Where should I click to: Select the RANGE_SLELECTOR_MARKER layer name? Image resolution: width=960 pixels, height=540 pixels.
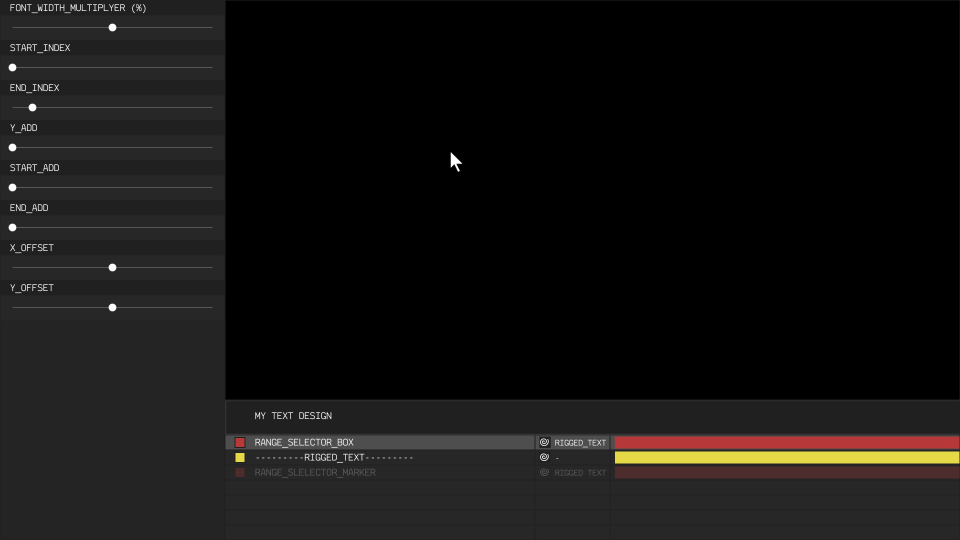[x=315, y=473]
